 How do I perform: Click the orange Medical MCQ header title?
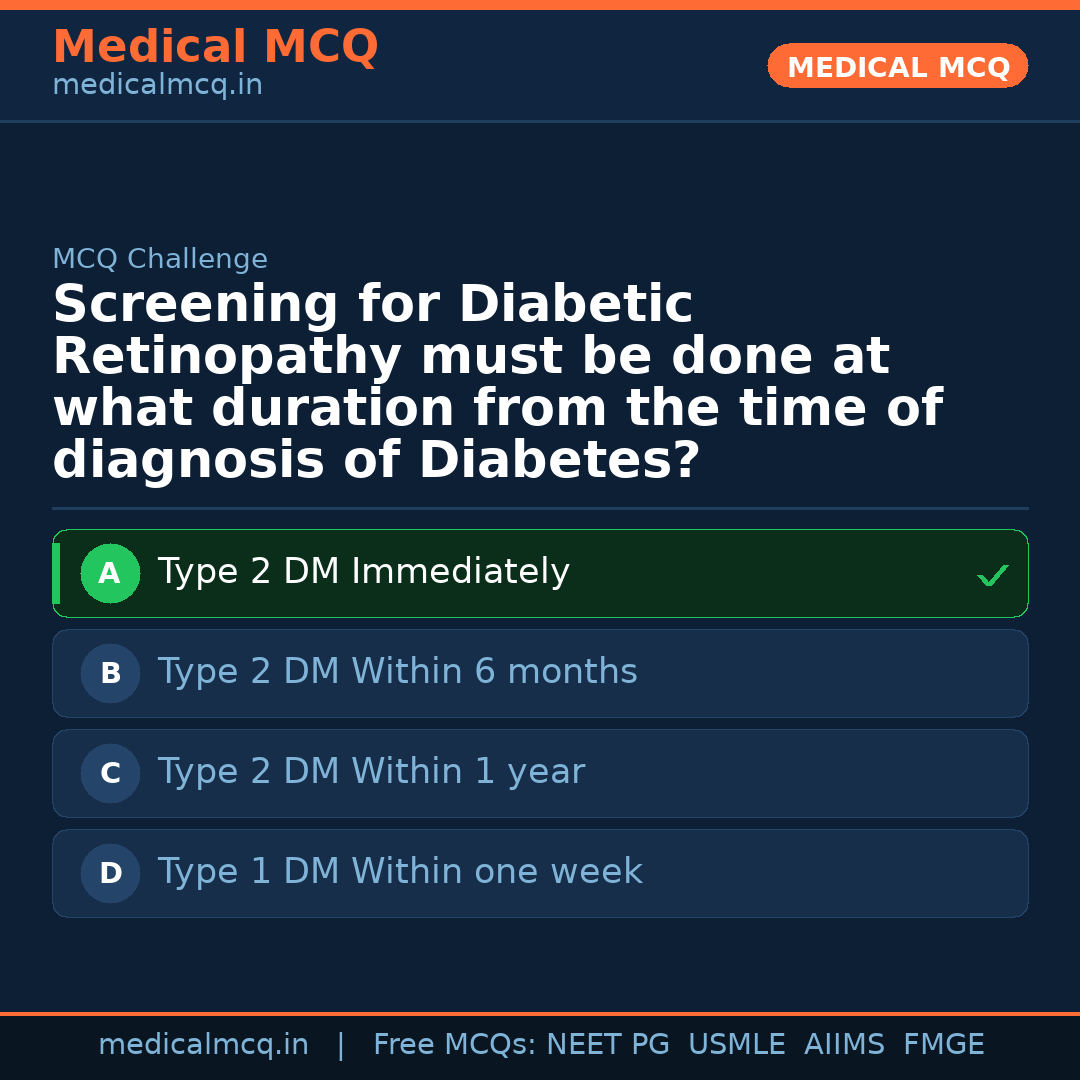coord(215,47)
